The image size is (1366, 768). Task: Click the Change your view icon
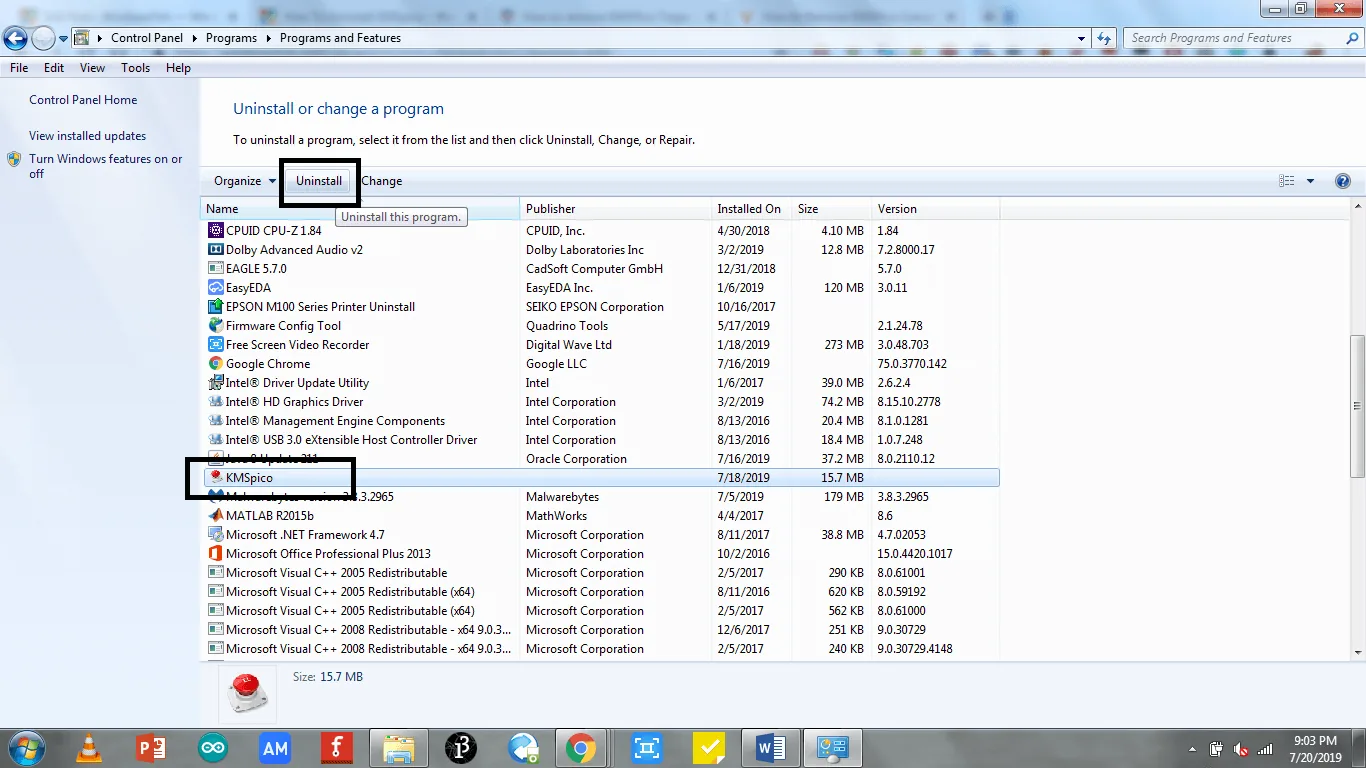coord(1287,181)
